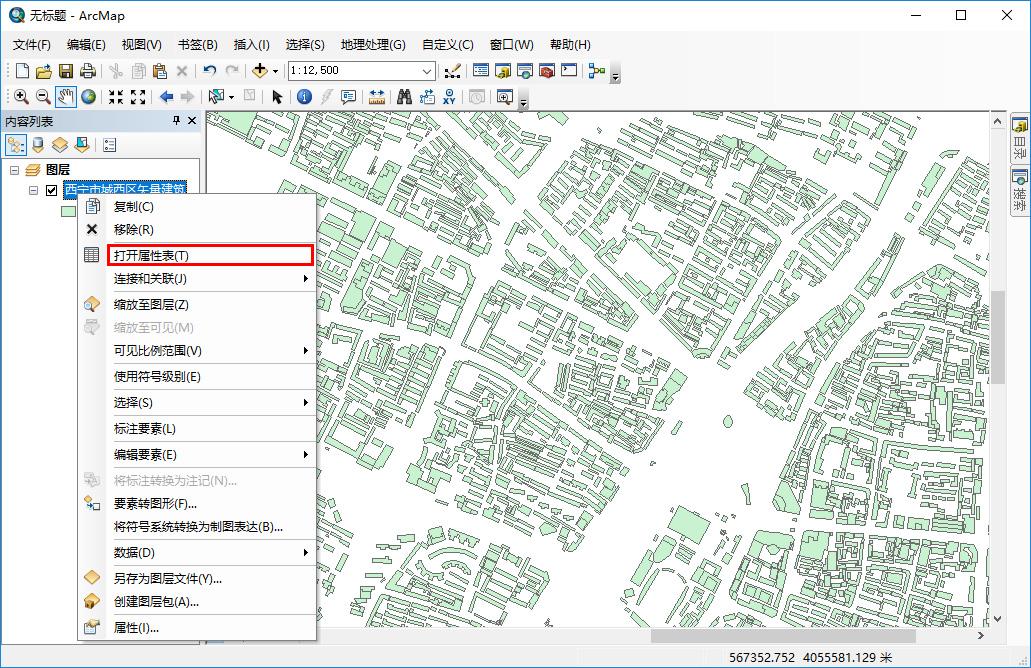Select the Measure ruler tool
Viewport: 1031px width, 668px height.
[377, 97]
